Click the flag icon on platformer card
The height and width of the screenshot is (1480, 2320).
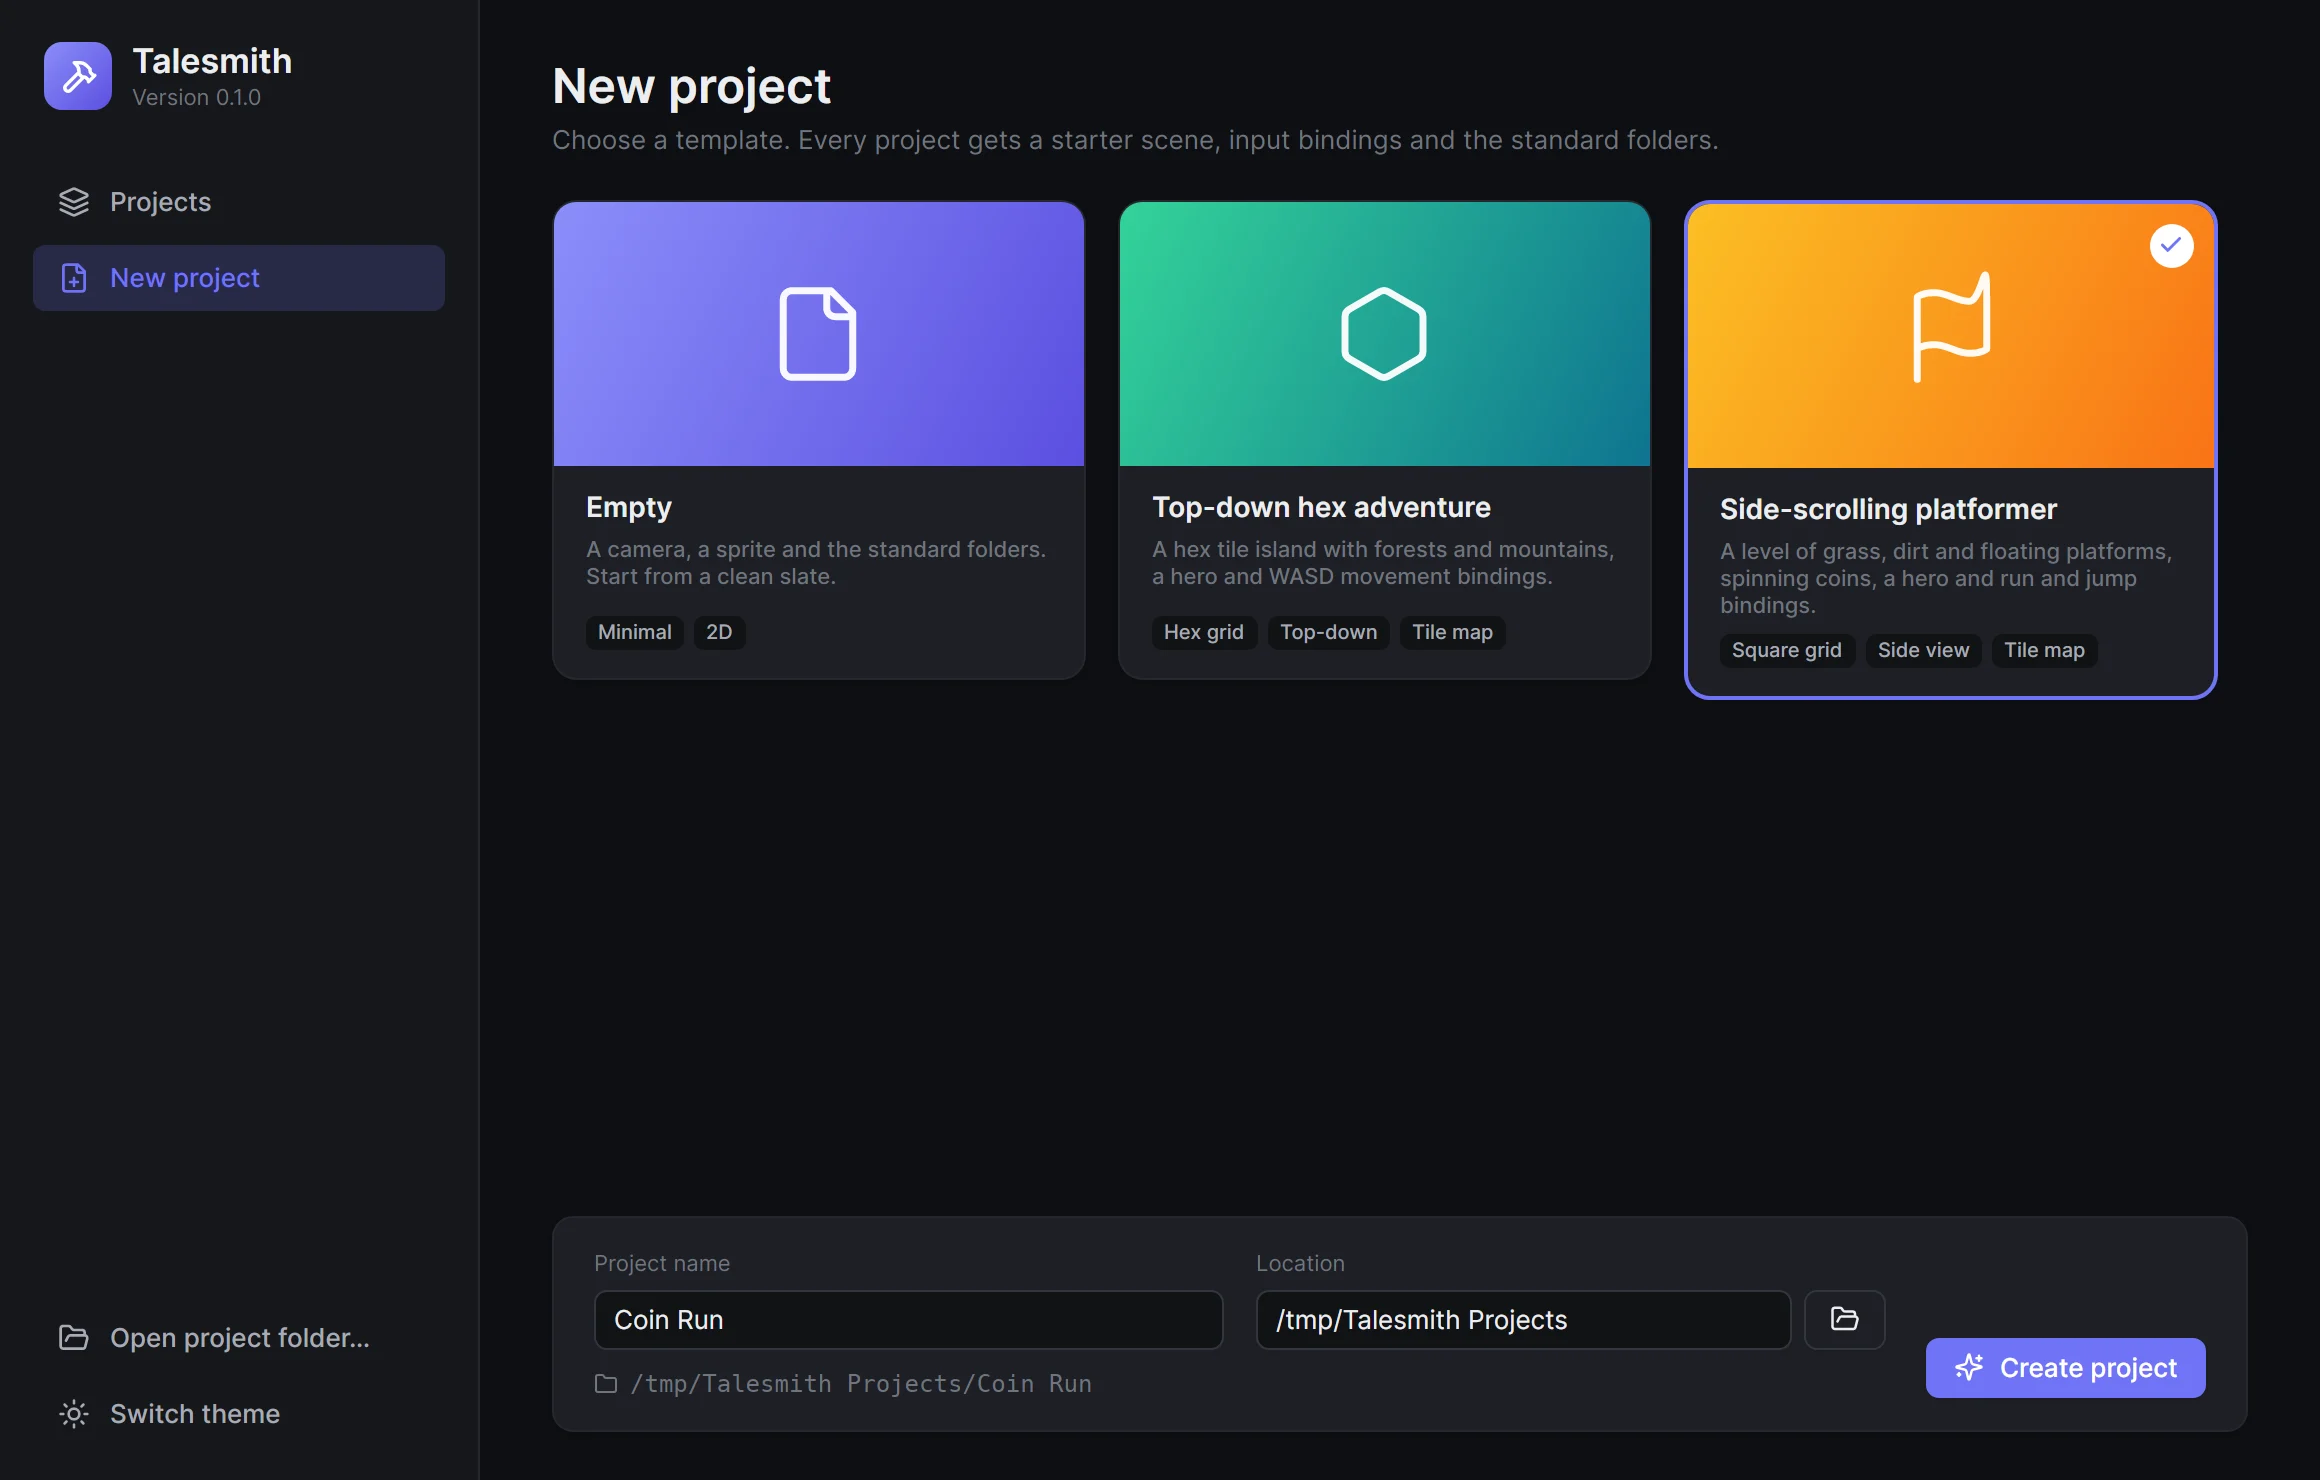(x=1951, y=327)
